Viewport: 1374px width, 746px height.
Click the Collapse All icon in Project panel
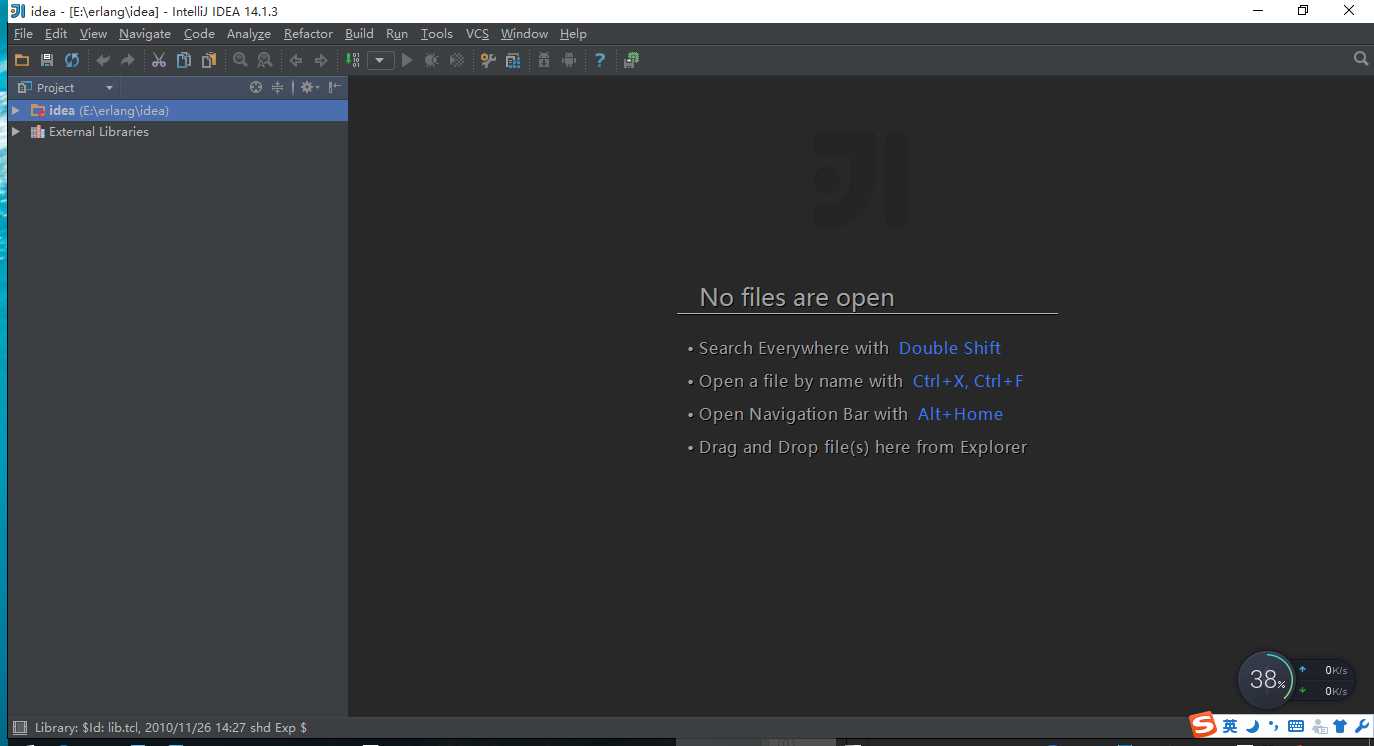coord(278,87)
